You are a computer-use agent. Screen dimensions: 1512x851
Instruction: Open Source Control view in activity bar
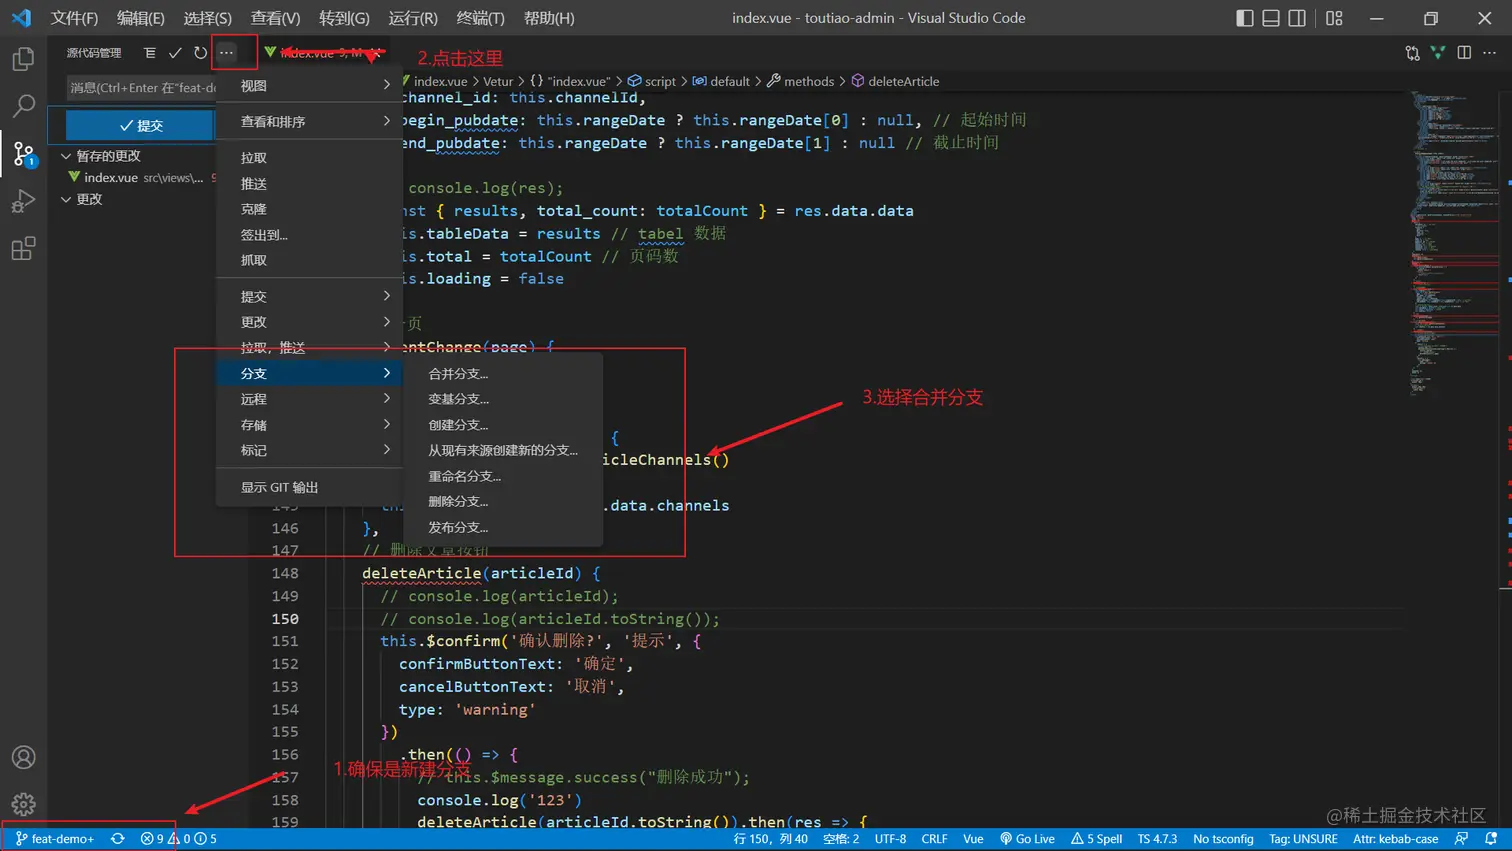tap(23, 154)
